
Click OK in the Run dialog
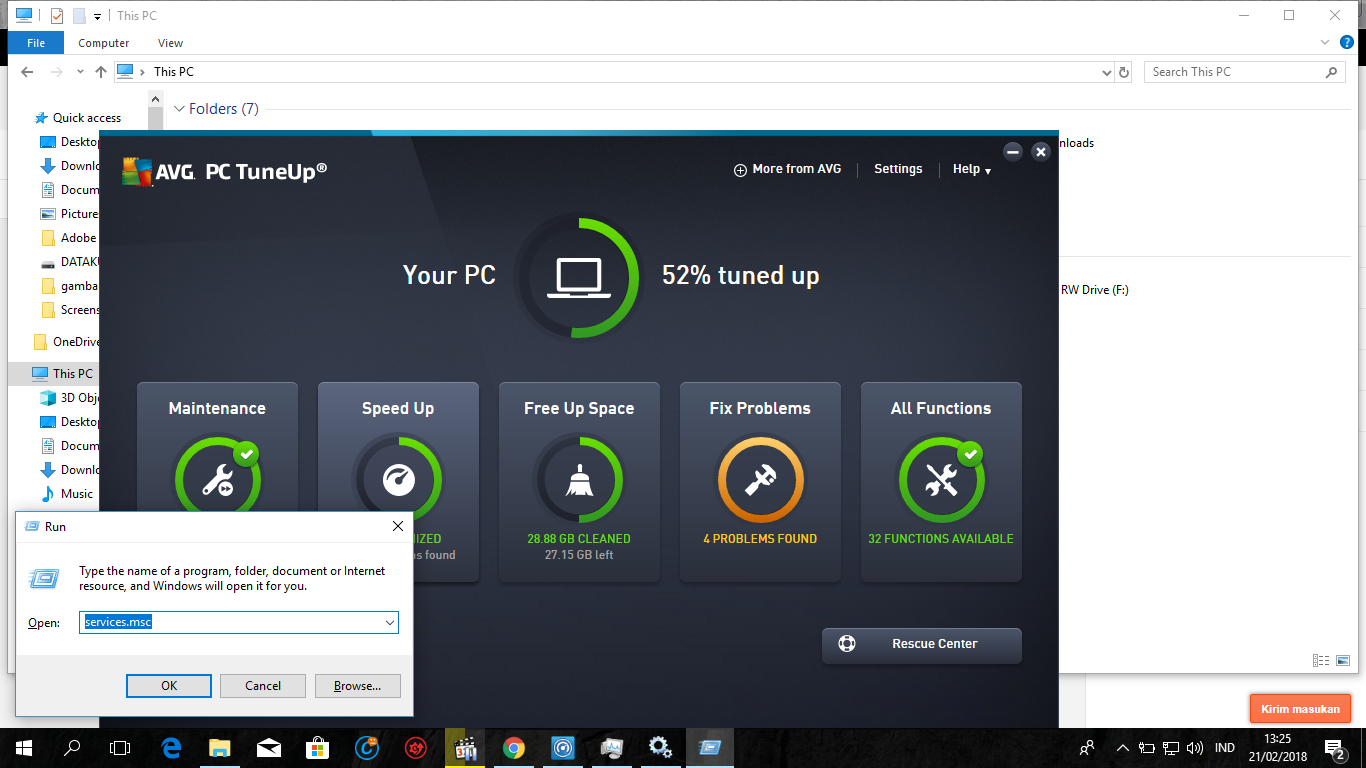click(169, 686)
